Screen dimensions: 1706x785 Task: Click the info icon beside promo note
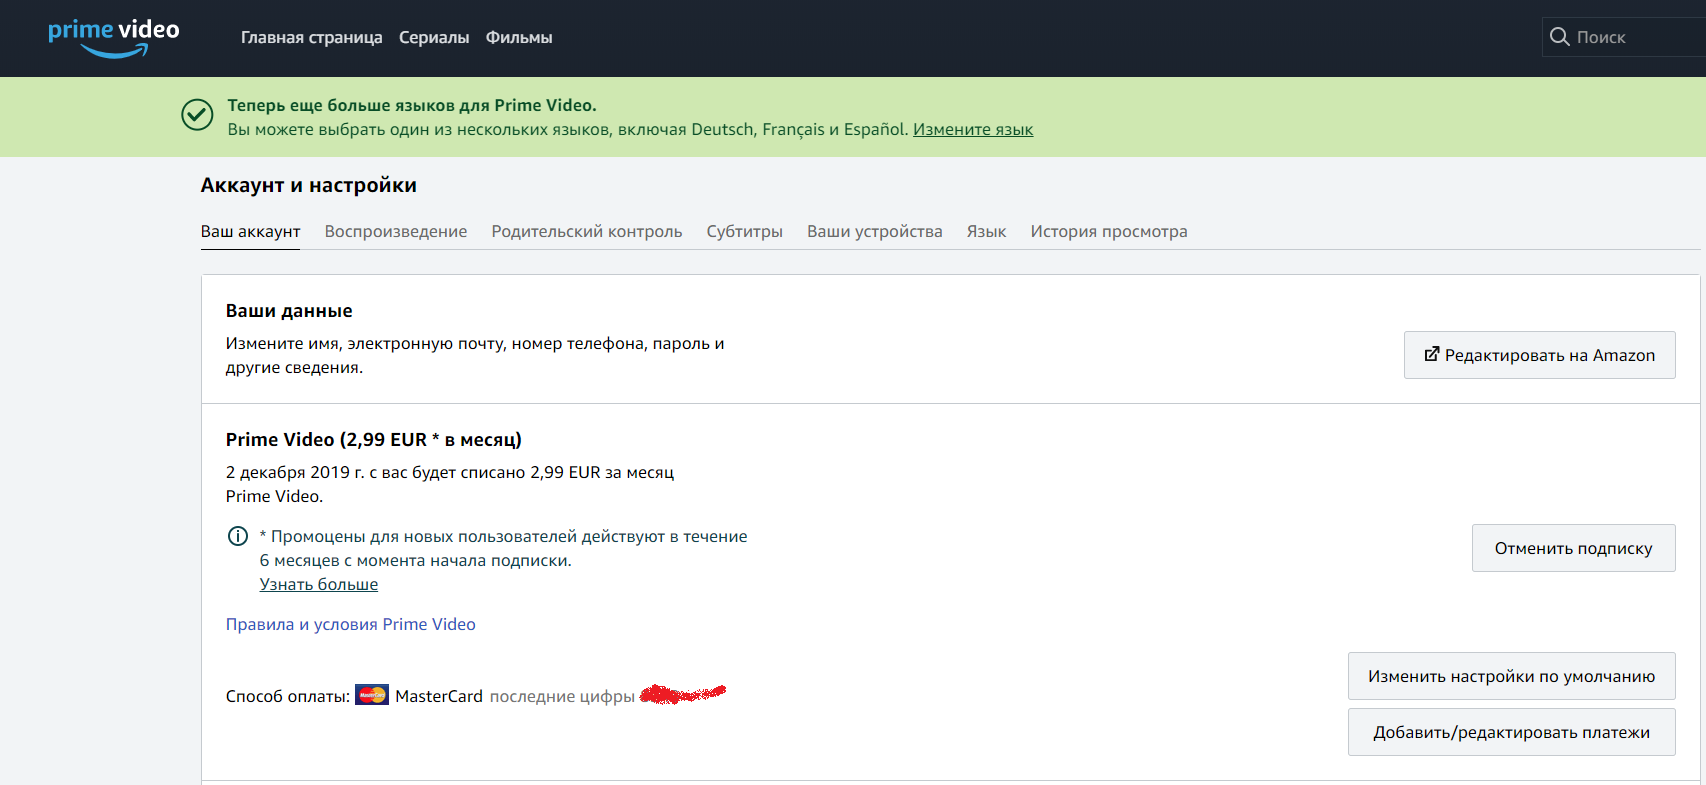(238, 536)
